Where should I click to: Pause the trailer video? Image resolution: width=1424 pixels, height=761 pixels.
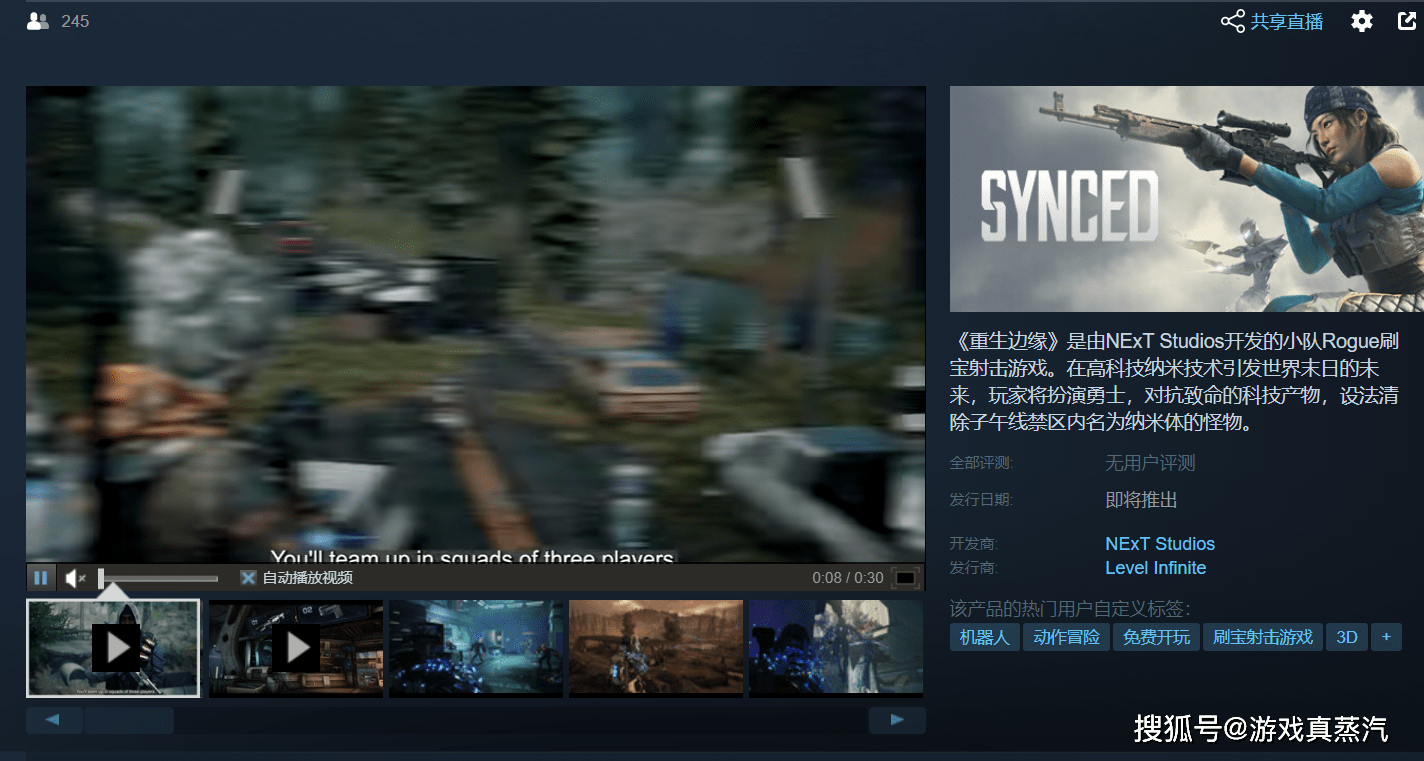(41, 578)
